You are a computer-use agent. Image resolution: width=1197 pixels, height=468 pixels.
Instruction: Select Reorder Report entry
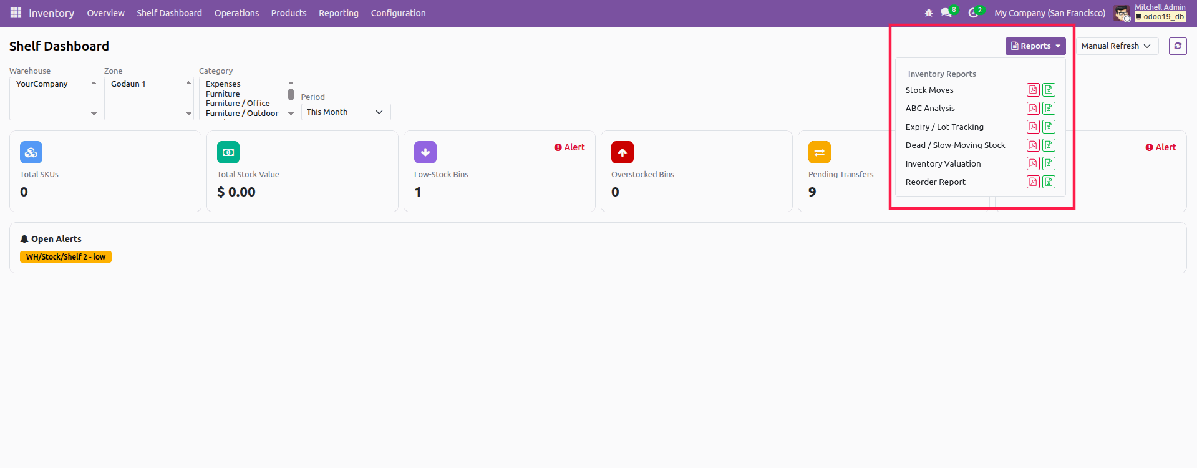tap(935, 182)
